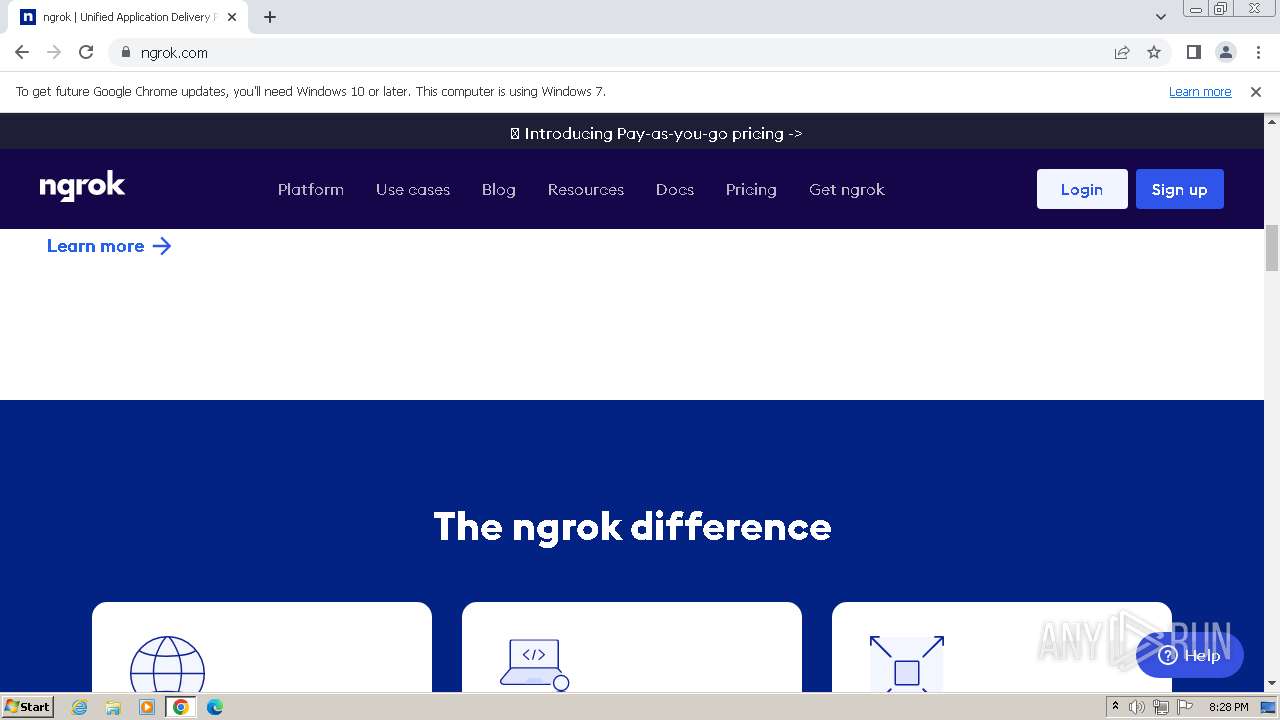
Task: Go to the Blog page
Action: tap(498, 189)
